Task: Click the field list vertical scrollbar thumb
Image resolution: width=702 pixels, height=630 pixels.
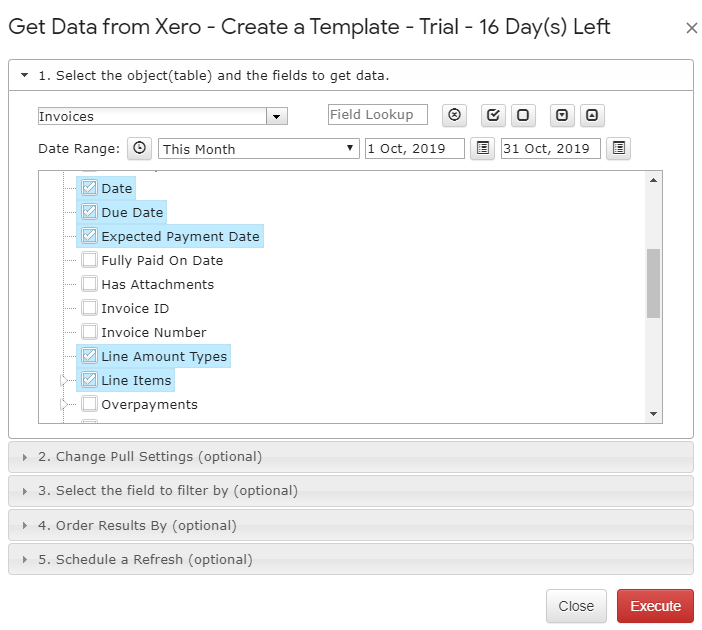Action: coord(654,283)
